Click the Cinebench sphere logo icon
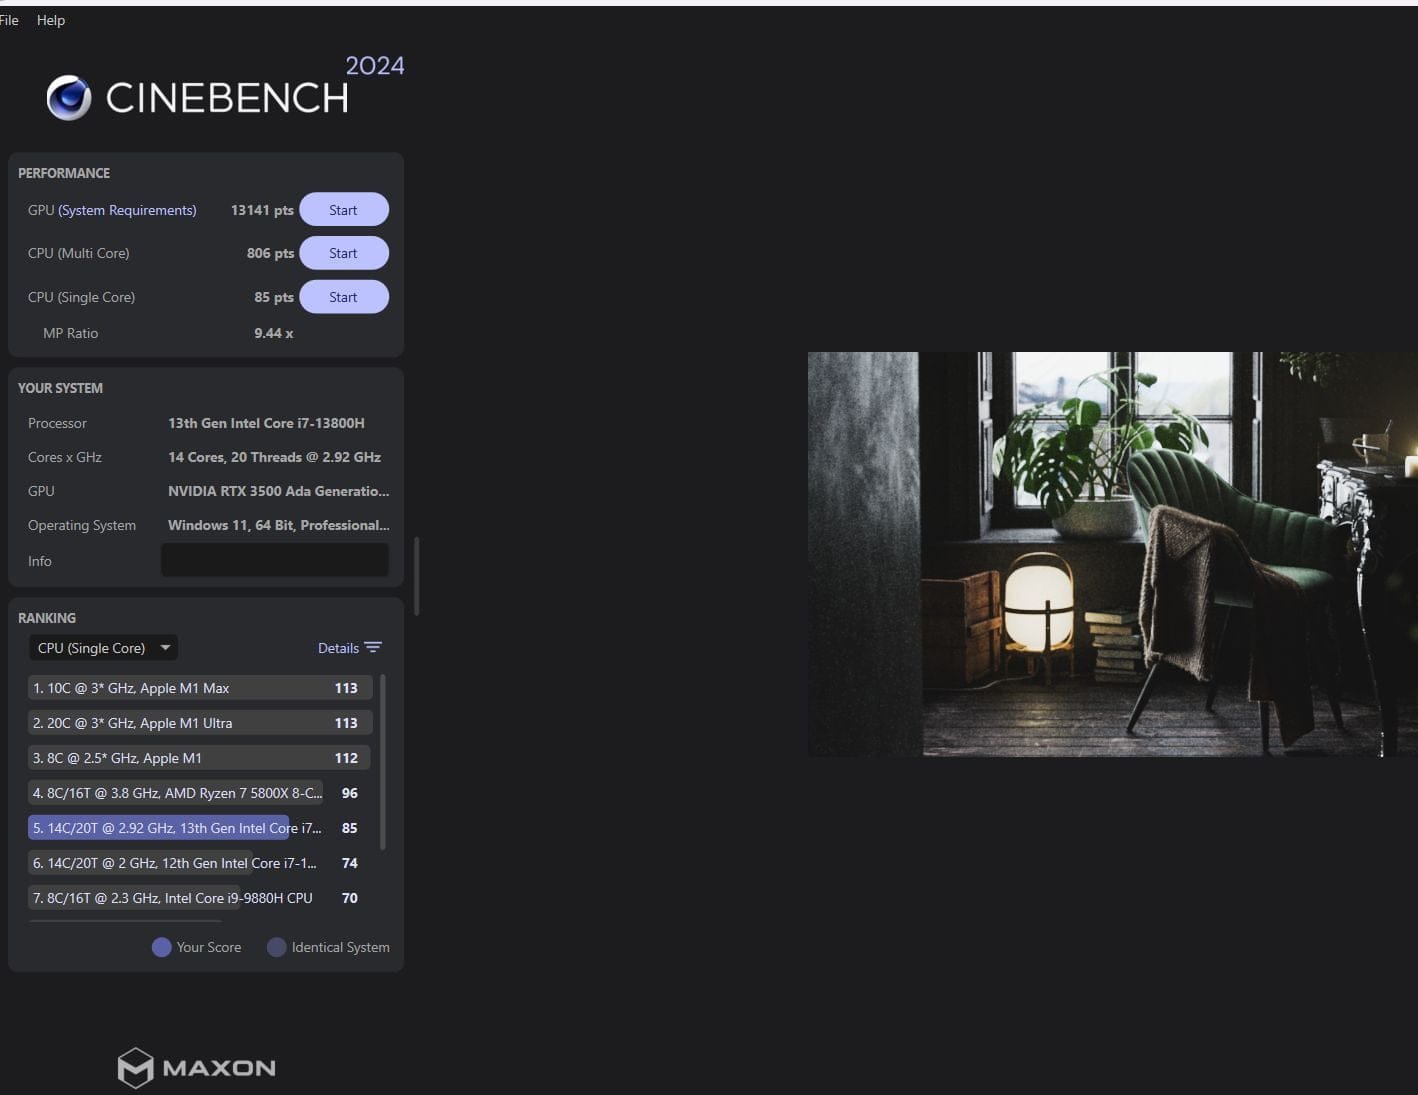Viewport: 1418px width, 1095px height. (x=69, y=98)
